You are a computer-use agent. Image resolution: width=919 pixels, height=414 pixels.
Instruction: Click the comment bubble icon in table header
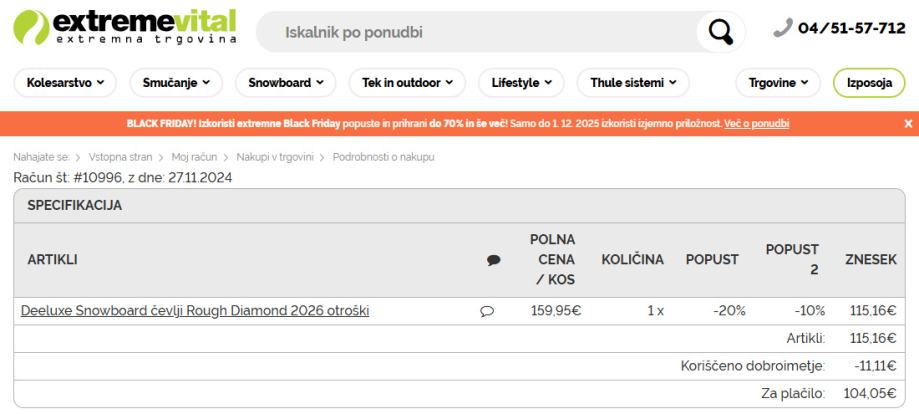(x=493, y=260)
